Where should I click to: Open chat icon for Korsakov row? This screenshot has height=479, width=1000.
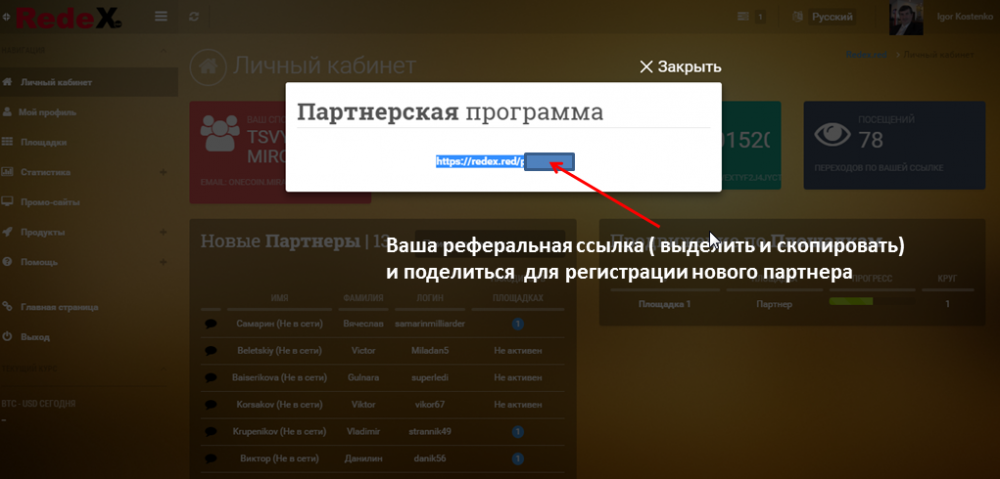211,404
